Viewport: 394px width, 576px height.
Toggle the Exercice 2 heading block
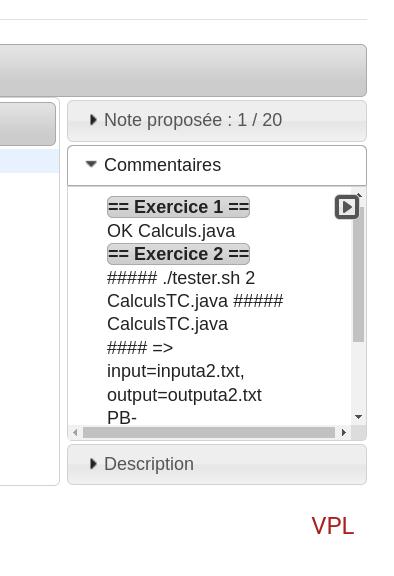pos(178,254)
